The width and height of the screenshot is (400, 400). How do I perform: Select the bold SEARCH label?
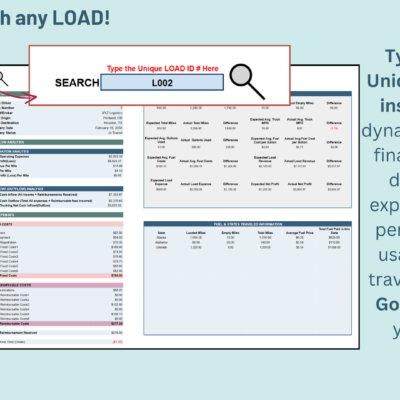click(x=77, y=83)
